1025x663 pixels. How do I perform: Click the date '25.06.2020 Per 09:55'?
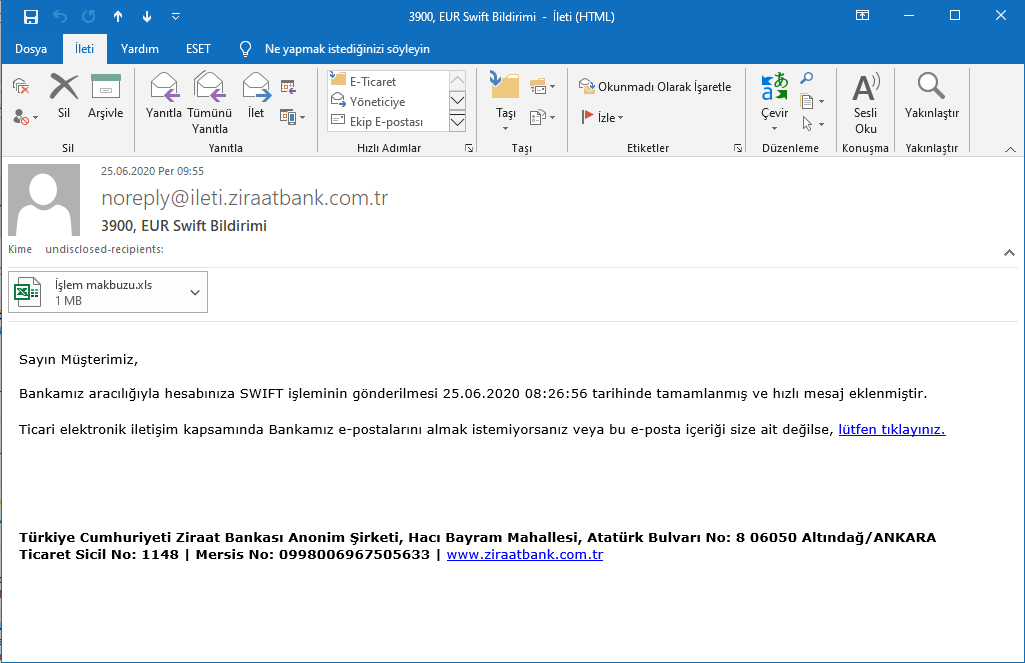(152, 171)
